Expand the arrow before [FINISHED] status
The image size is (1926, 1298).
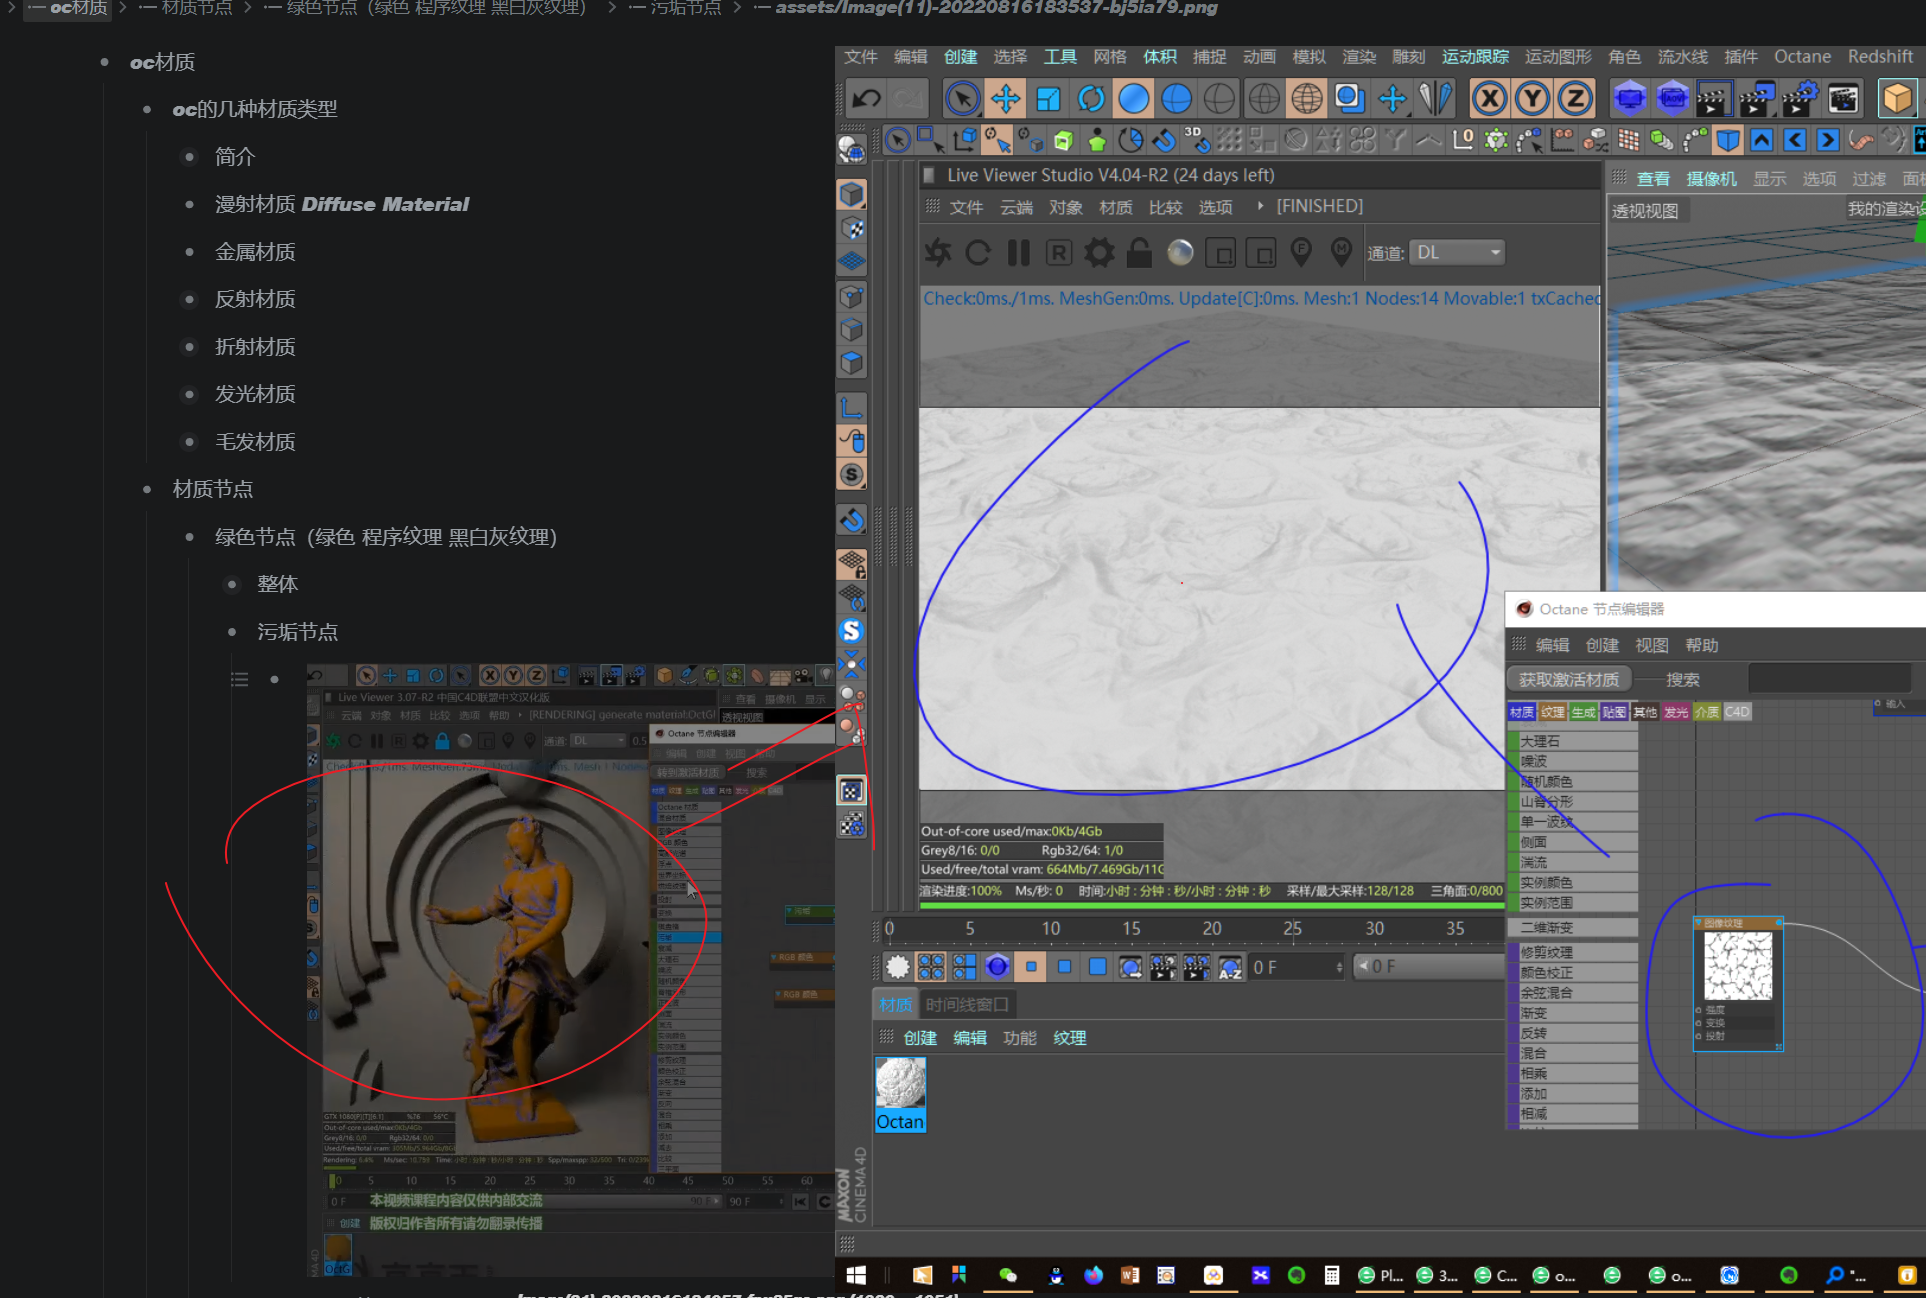1260,206
